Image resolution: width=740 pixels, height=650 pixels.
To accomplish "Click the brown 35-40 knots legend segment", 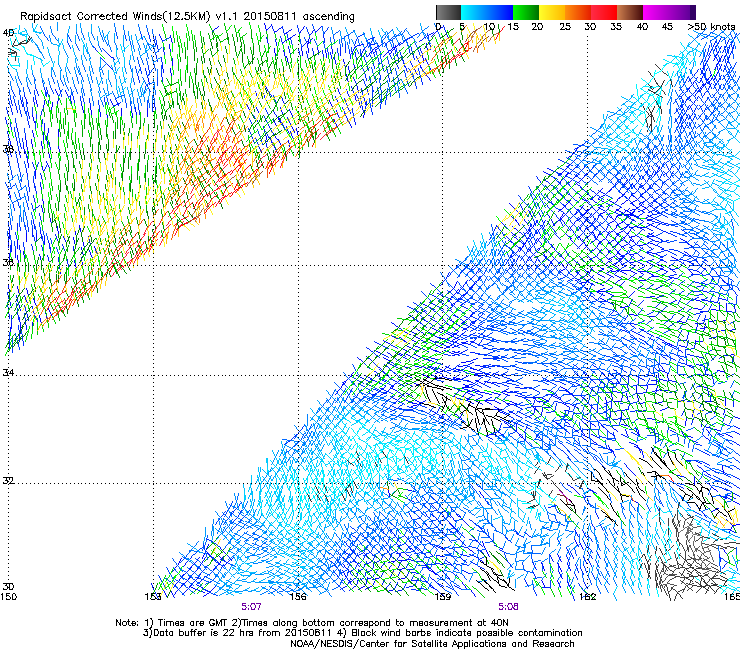I will point(630,12).
